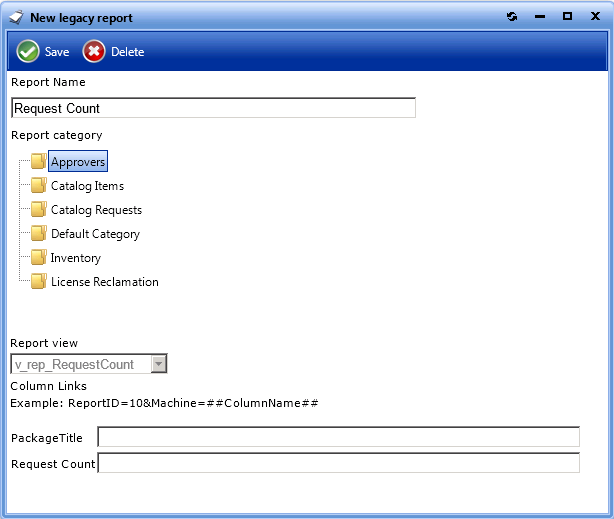The height and width of the screenshot is (519, 614).
Task: Click the Column Links label
Action: tap(49, 386)
